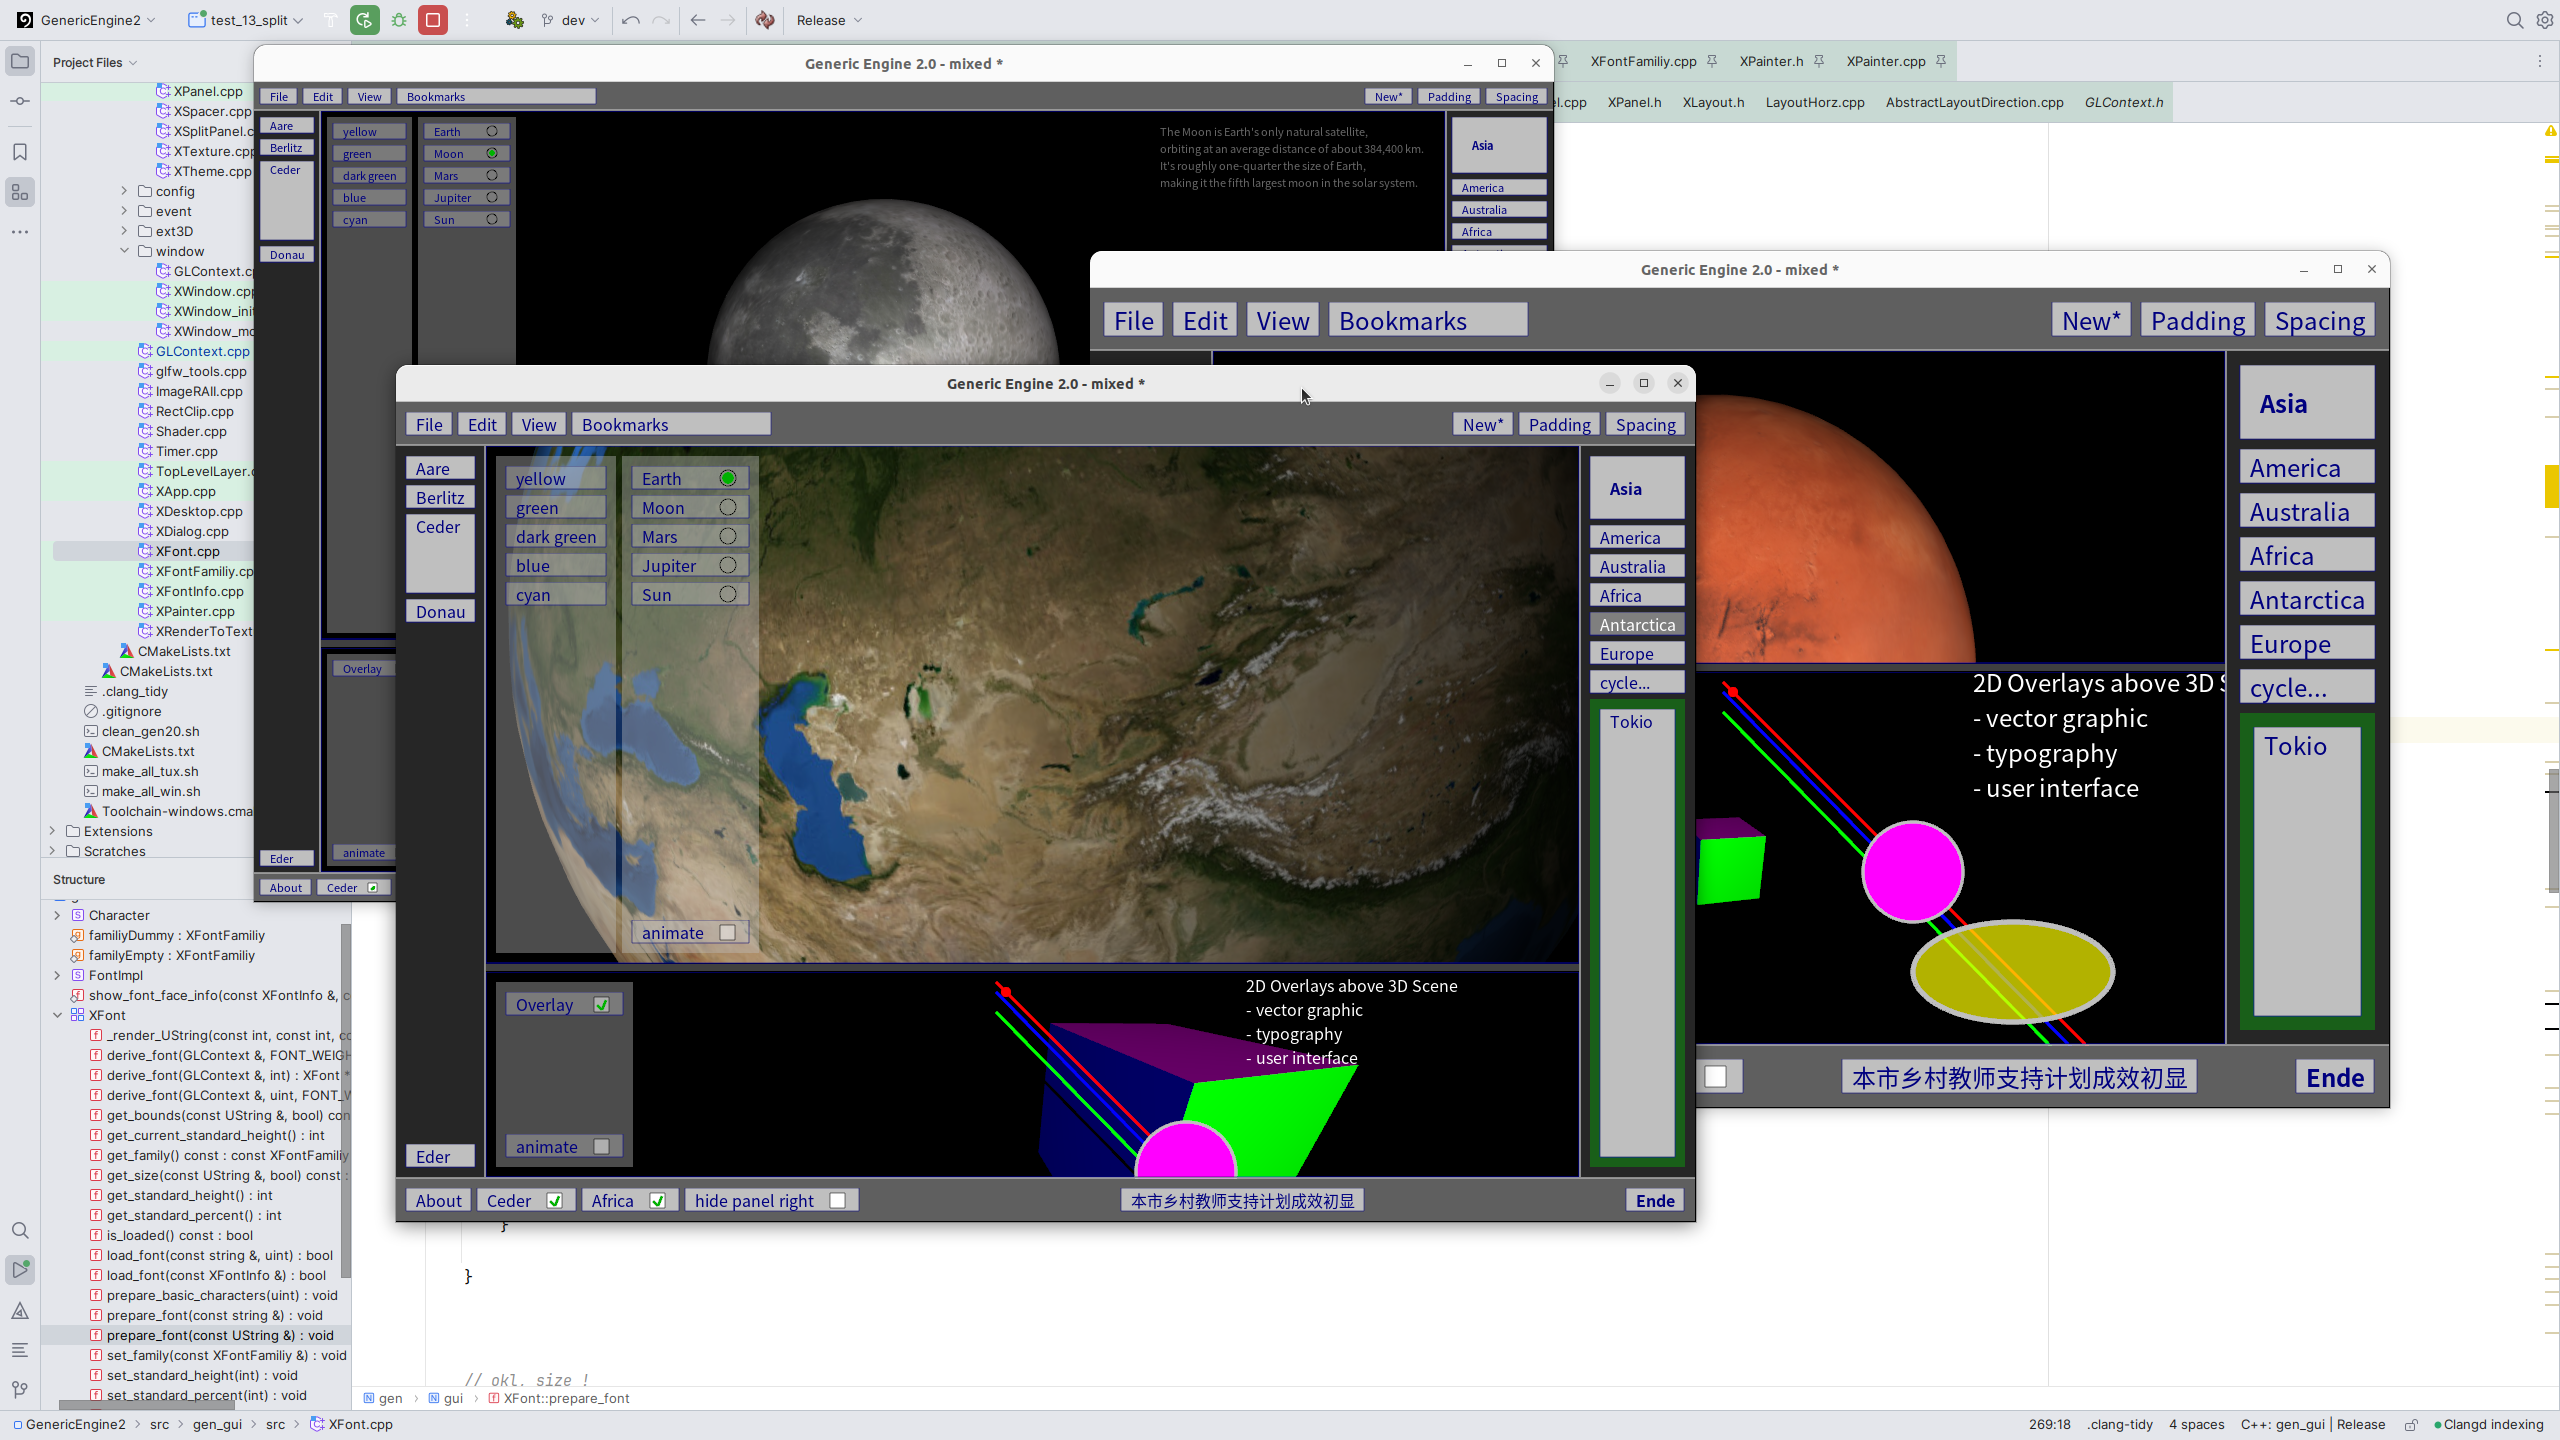The width and height of the screenshot is (2560, 1440).
Task: Uncheck the Overlay checkbox
Action: coord(602,1005)
